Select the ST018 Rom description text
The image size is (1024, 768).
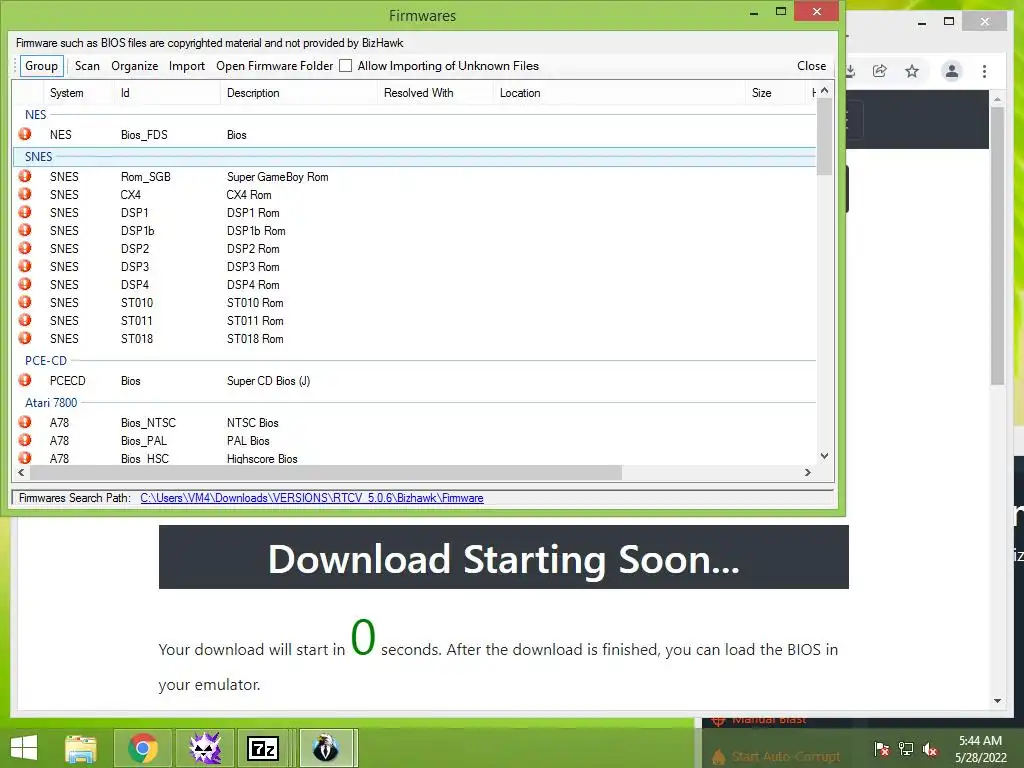[255, 339]
